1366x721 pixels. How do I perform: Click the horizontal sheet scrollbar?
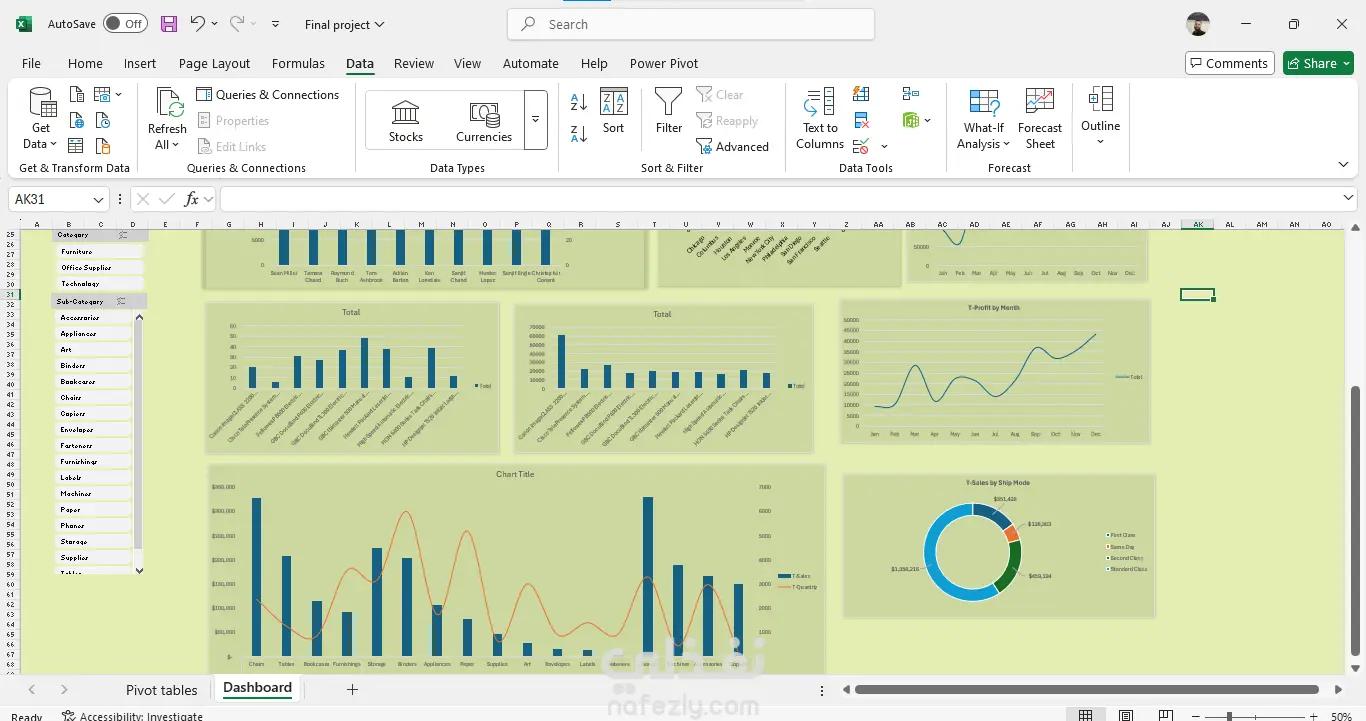[x=1087, y=689]
